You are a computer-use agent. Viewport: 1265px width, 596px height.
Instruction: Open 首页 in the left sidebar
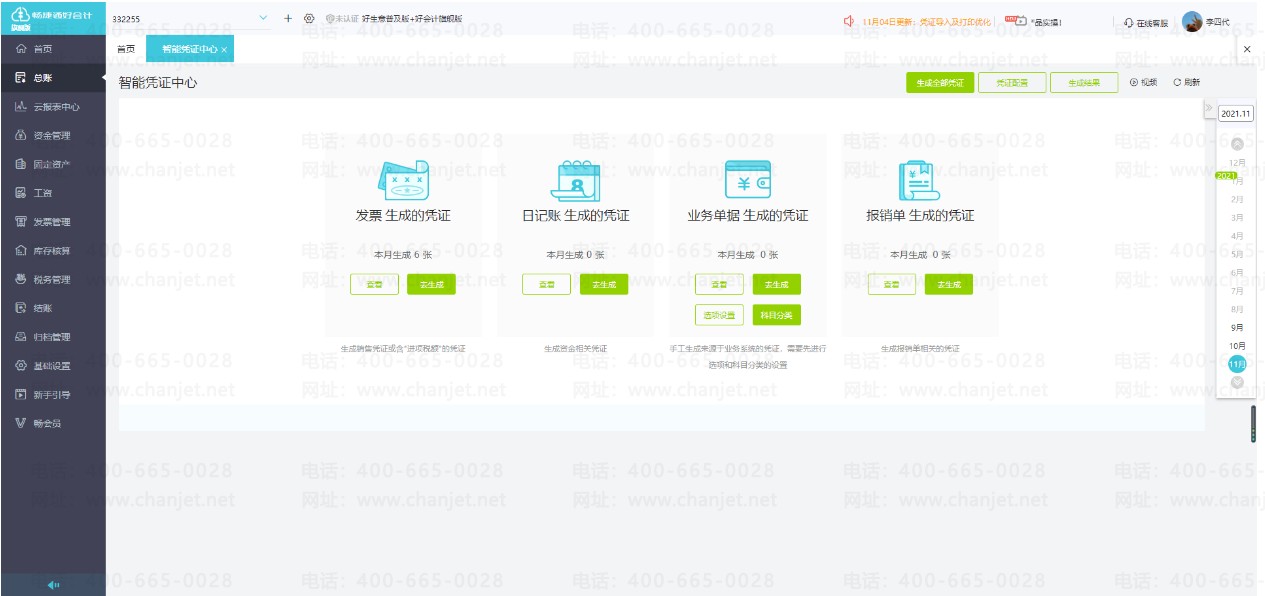[52, 48]
